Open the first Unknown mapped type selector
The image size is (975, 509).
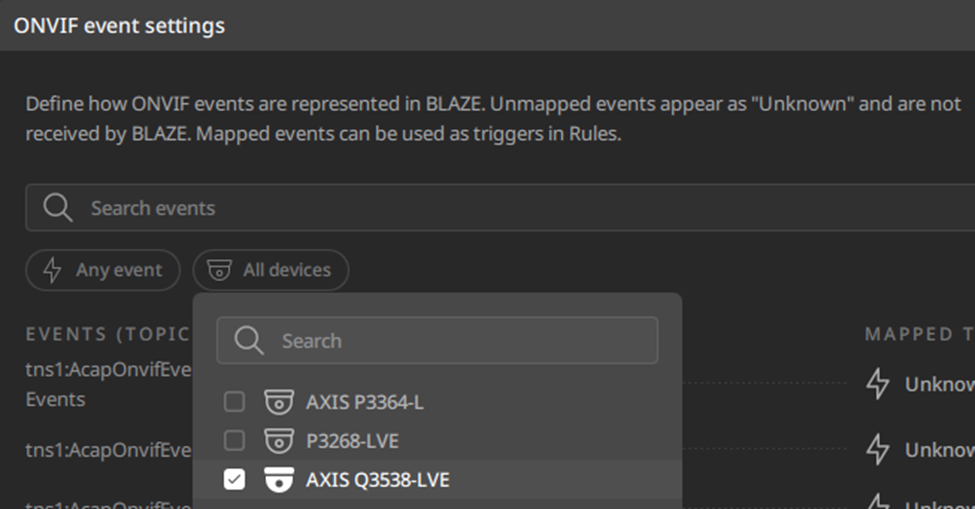pos(920,384)
